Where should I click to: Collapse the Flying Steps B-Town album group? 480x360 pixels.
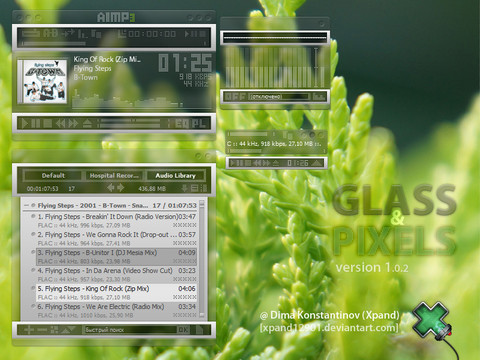[26, 206]
